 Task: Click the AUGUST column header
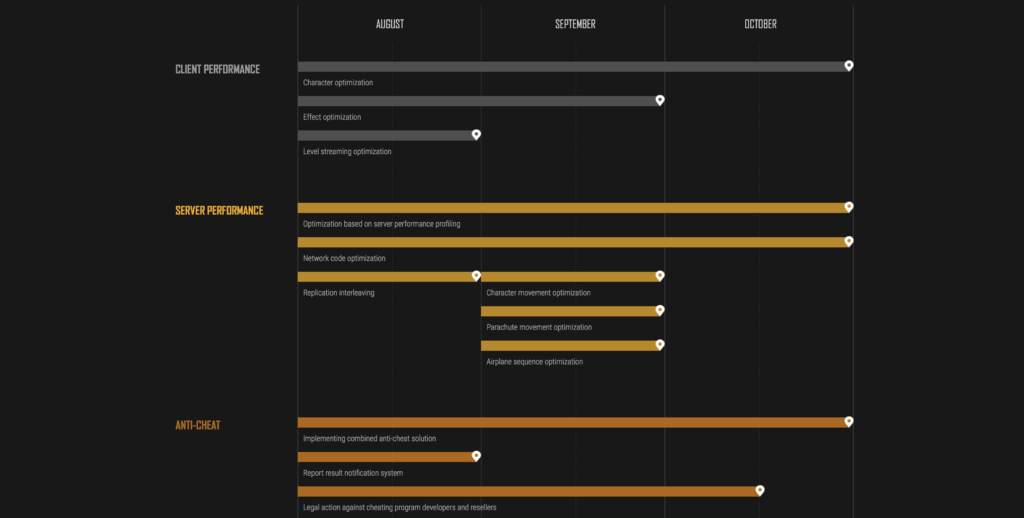[390, 24]
